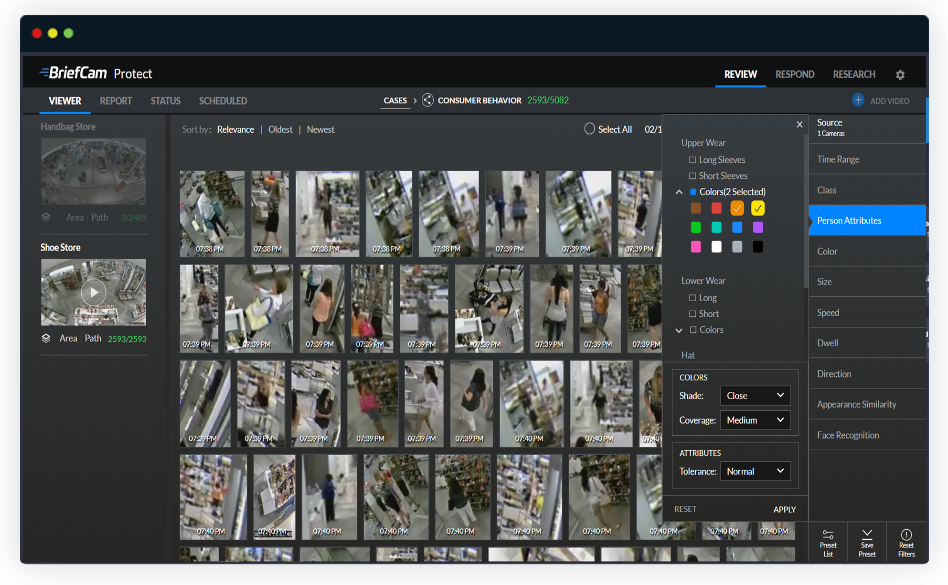The width and height of the screenshot is (948, 585).
Task: Enable the Long Sleeves checkbox
Action: point(692,160)
